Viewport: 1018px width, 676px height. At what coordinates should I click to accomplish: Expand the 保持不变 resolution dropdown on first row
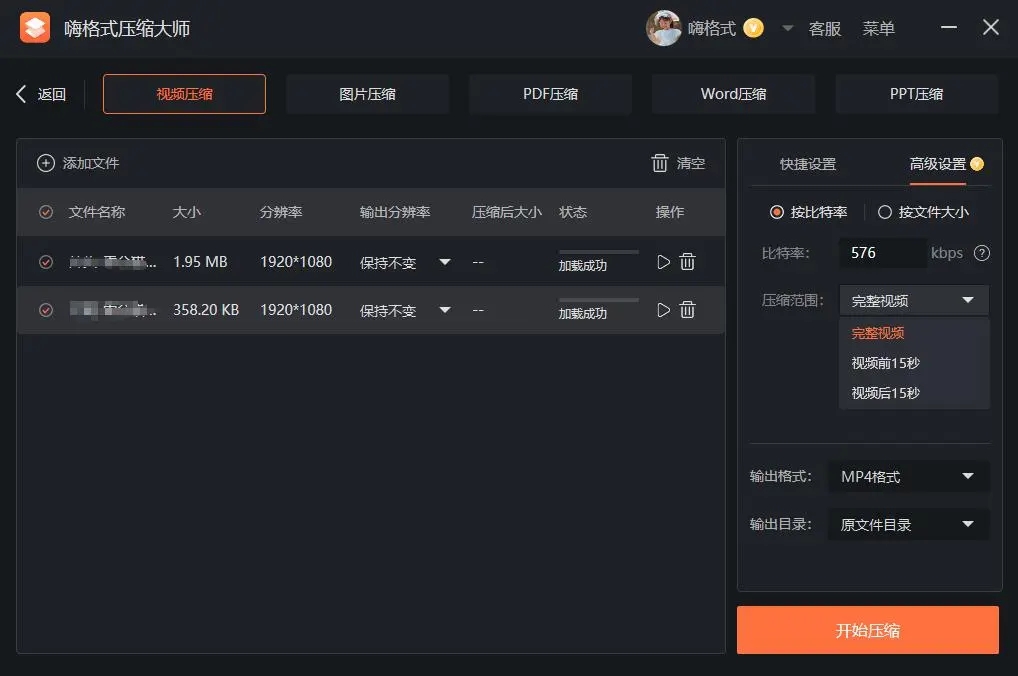pos(444,261)
